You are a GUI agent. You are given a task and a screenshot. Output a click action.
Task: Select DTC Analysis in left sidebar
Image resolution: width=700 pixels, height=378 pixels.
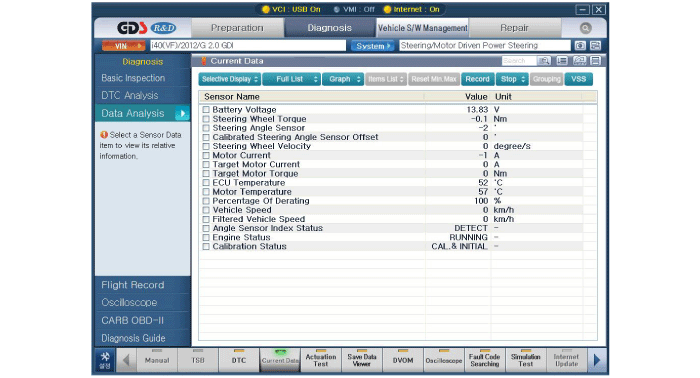tap(129, 96)
